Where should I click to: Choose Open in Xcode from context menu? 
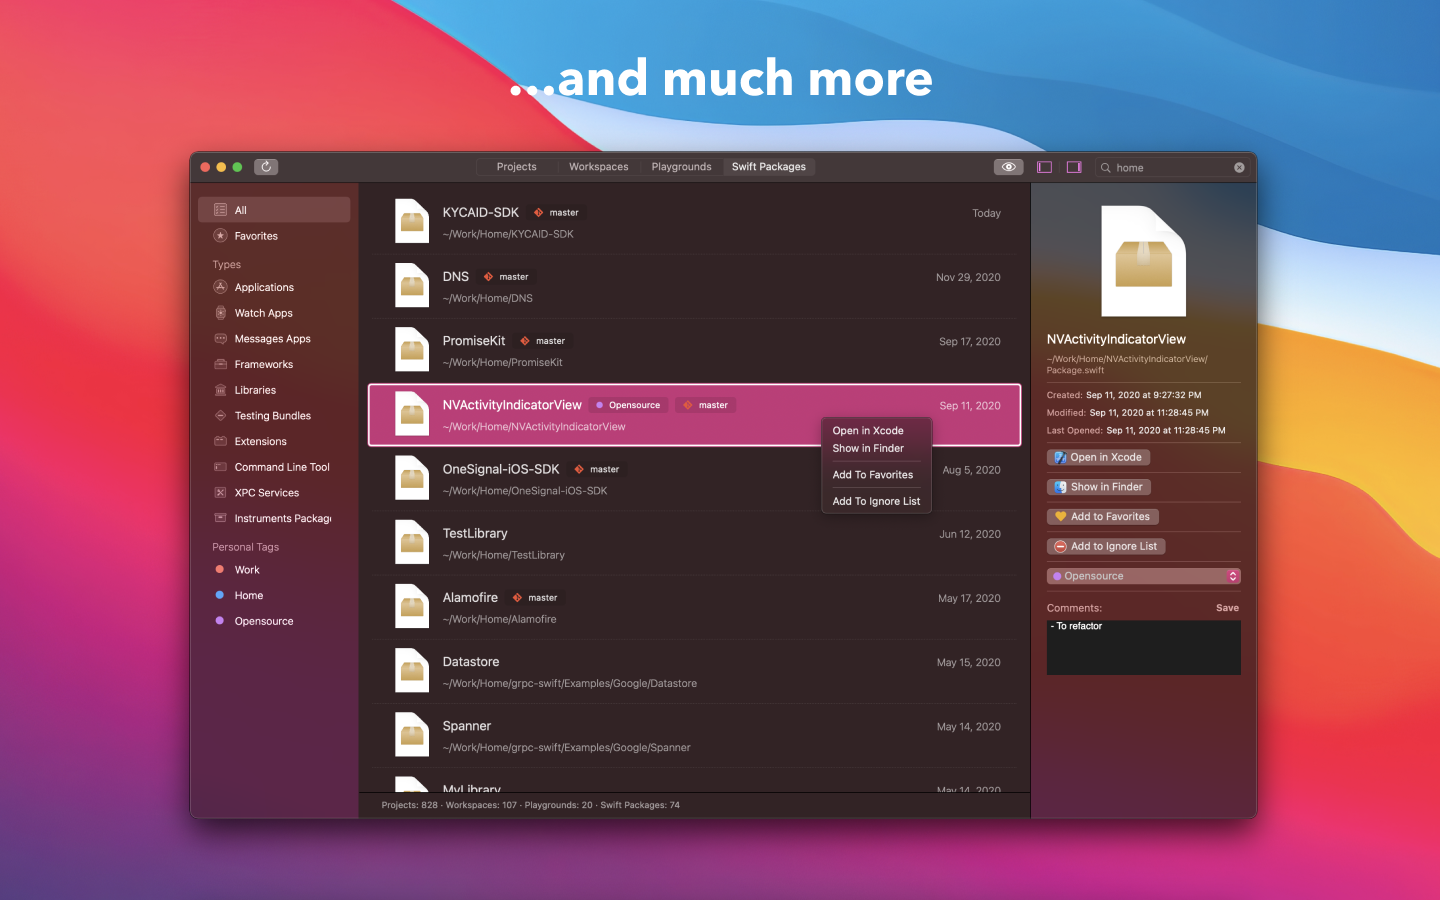click(x=868, y=431)
